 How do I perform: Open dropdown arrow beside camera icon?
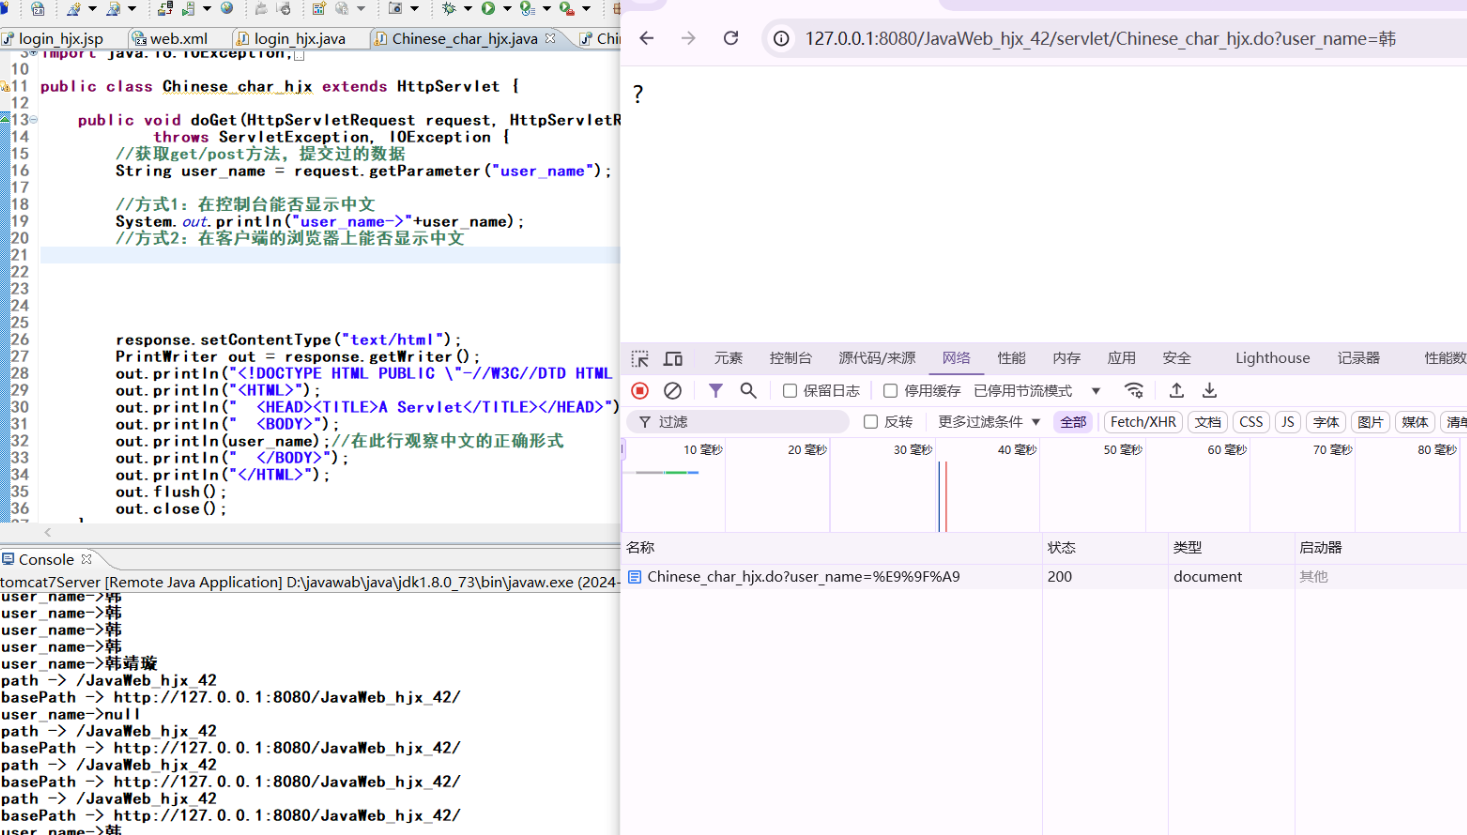[x=414, y=8]
